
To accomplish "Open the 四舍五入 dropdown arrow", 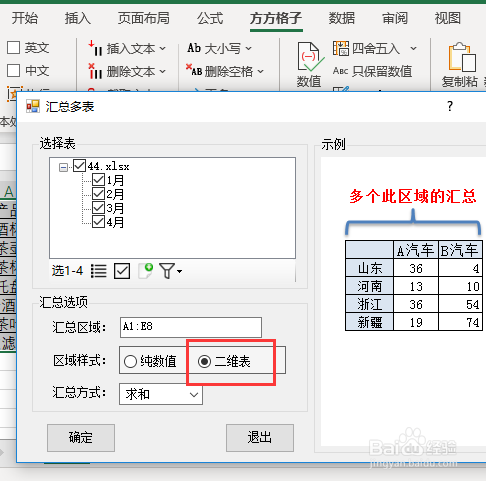I will (x=413, y=49).
